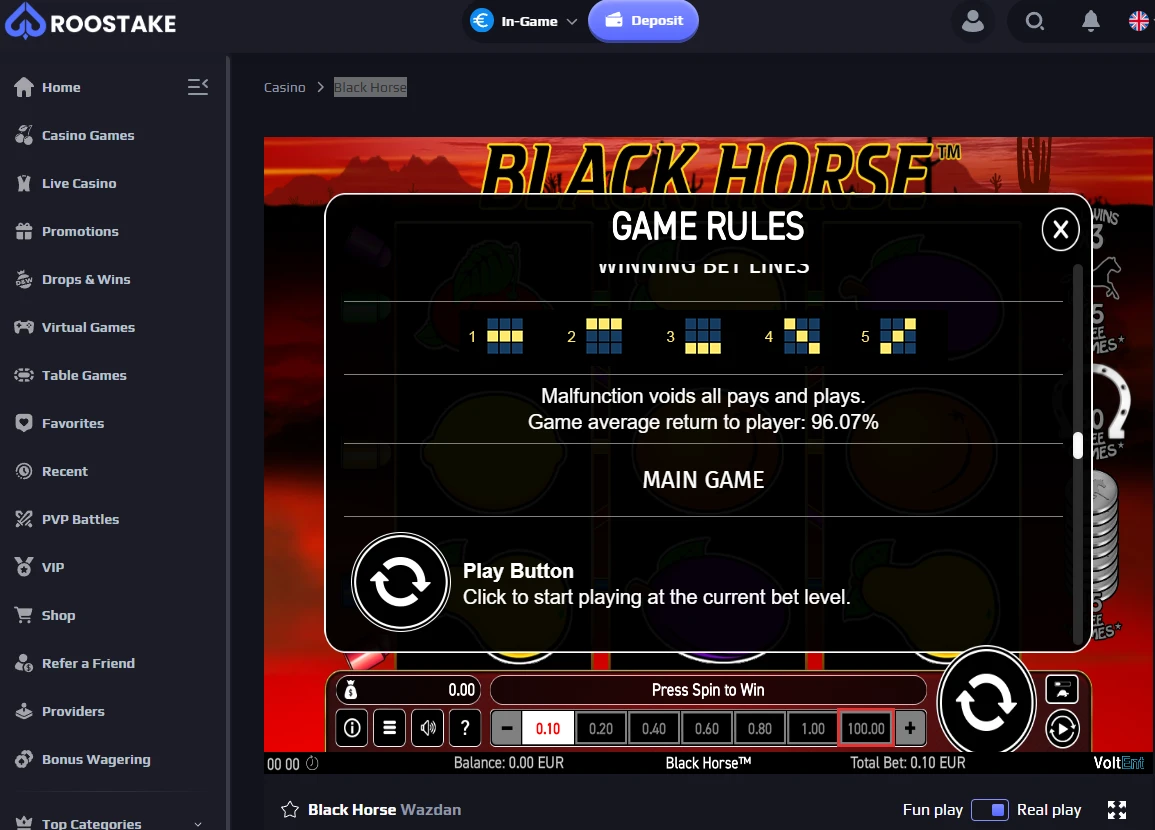Click the 'Game average return to player: 96.07%' text
Viewport: 1155px width, 830px height.
703,422
